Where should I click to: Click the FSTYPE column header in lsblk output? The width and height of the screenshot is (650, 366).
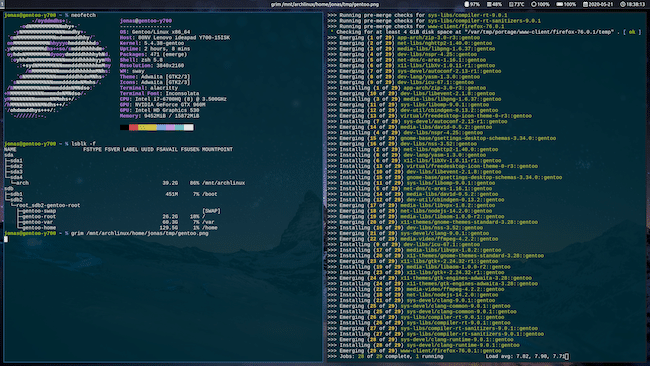92,149
